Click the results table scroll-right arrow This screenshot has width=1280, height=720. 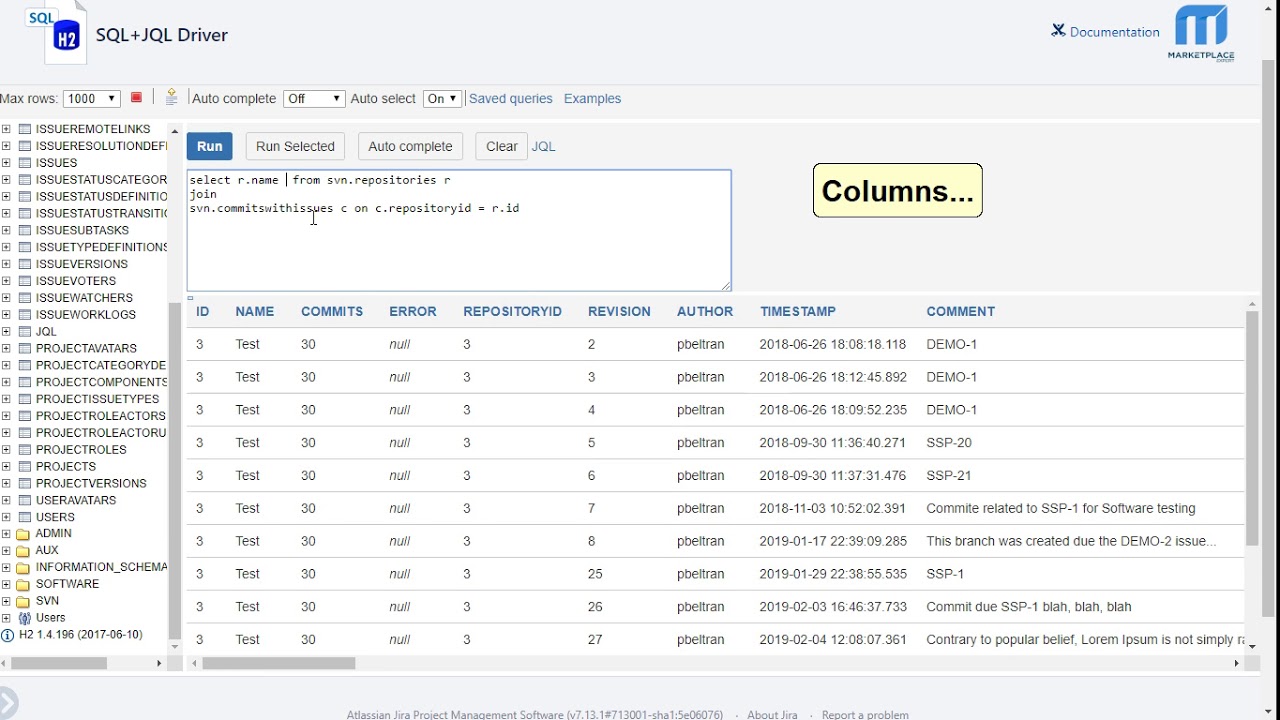1236,663
